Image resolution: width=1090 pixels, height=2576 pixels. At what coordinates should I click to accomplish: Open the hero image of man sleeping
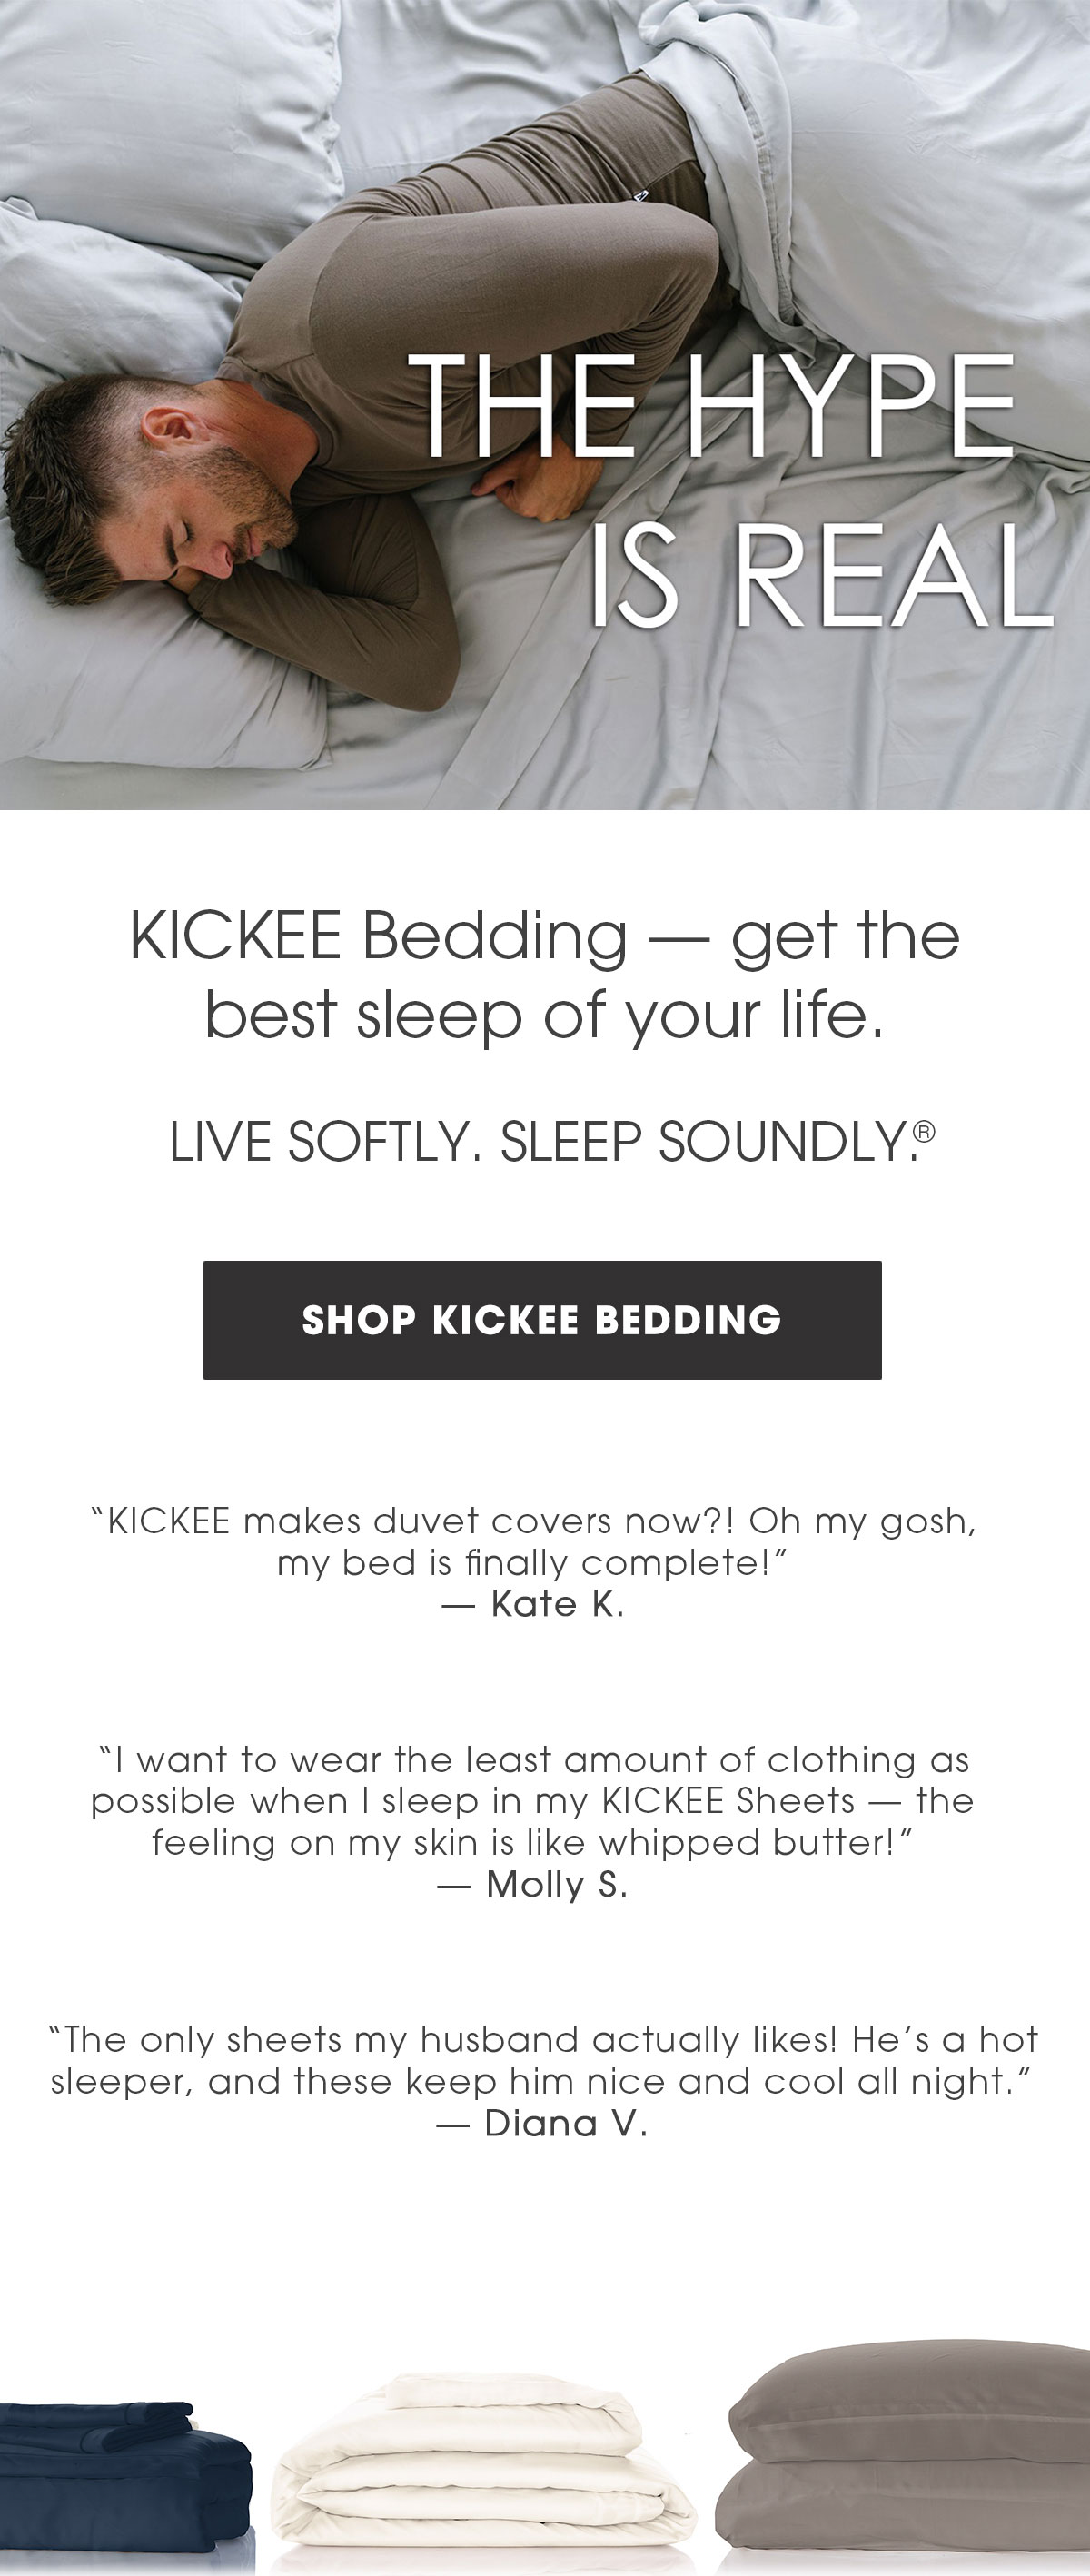545,400
